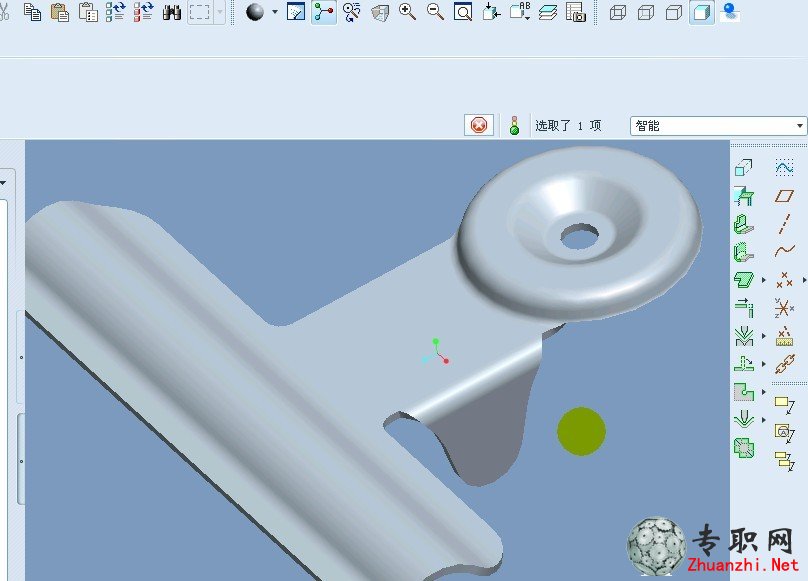Click the gray 3D view mode icon
This screenshot has width=808, height=581.
[380, 12]
